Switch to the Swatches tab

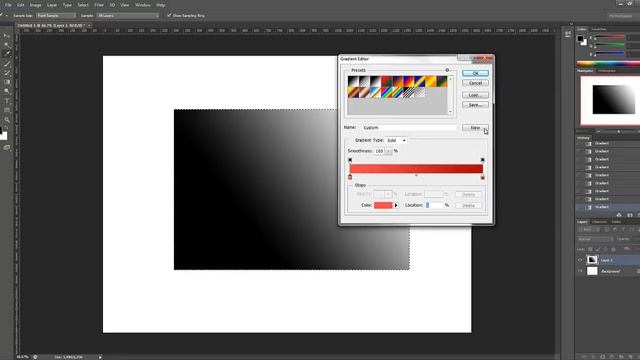tap(599, 29)
